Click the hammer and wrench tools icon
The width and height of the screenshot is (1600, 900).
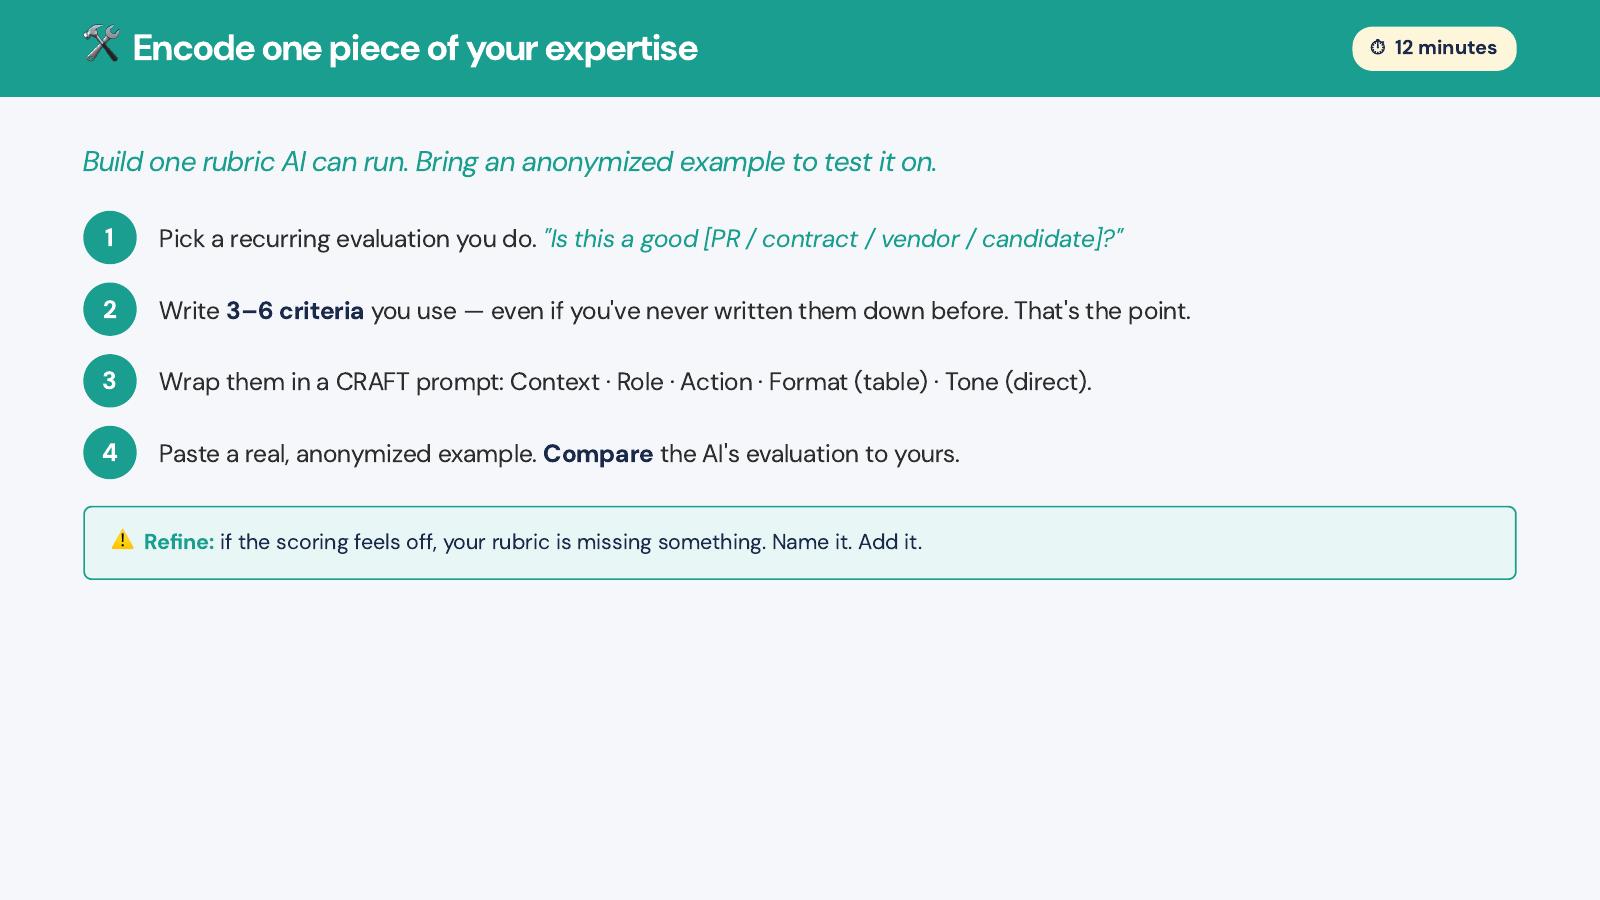[101, 44]
